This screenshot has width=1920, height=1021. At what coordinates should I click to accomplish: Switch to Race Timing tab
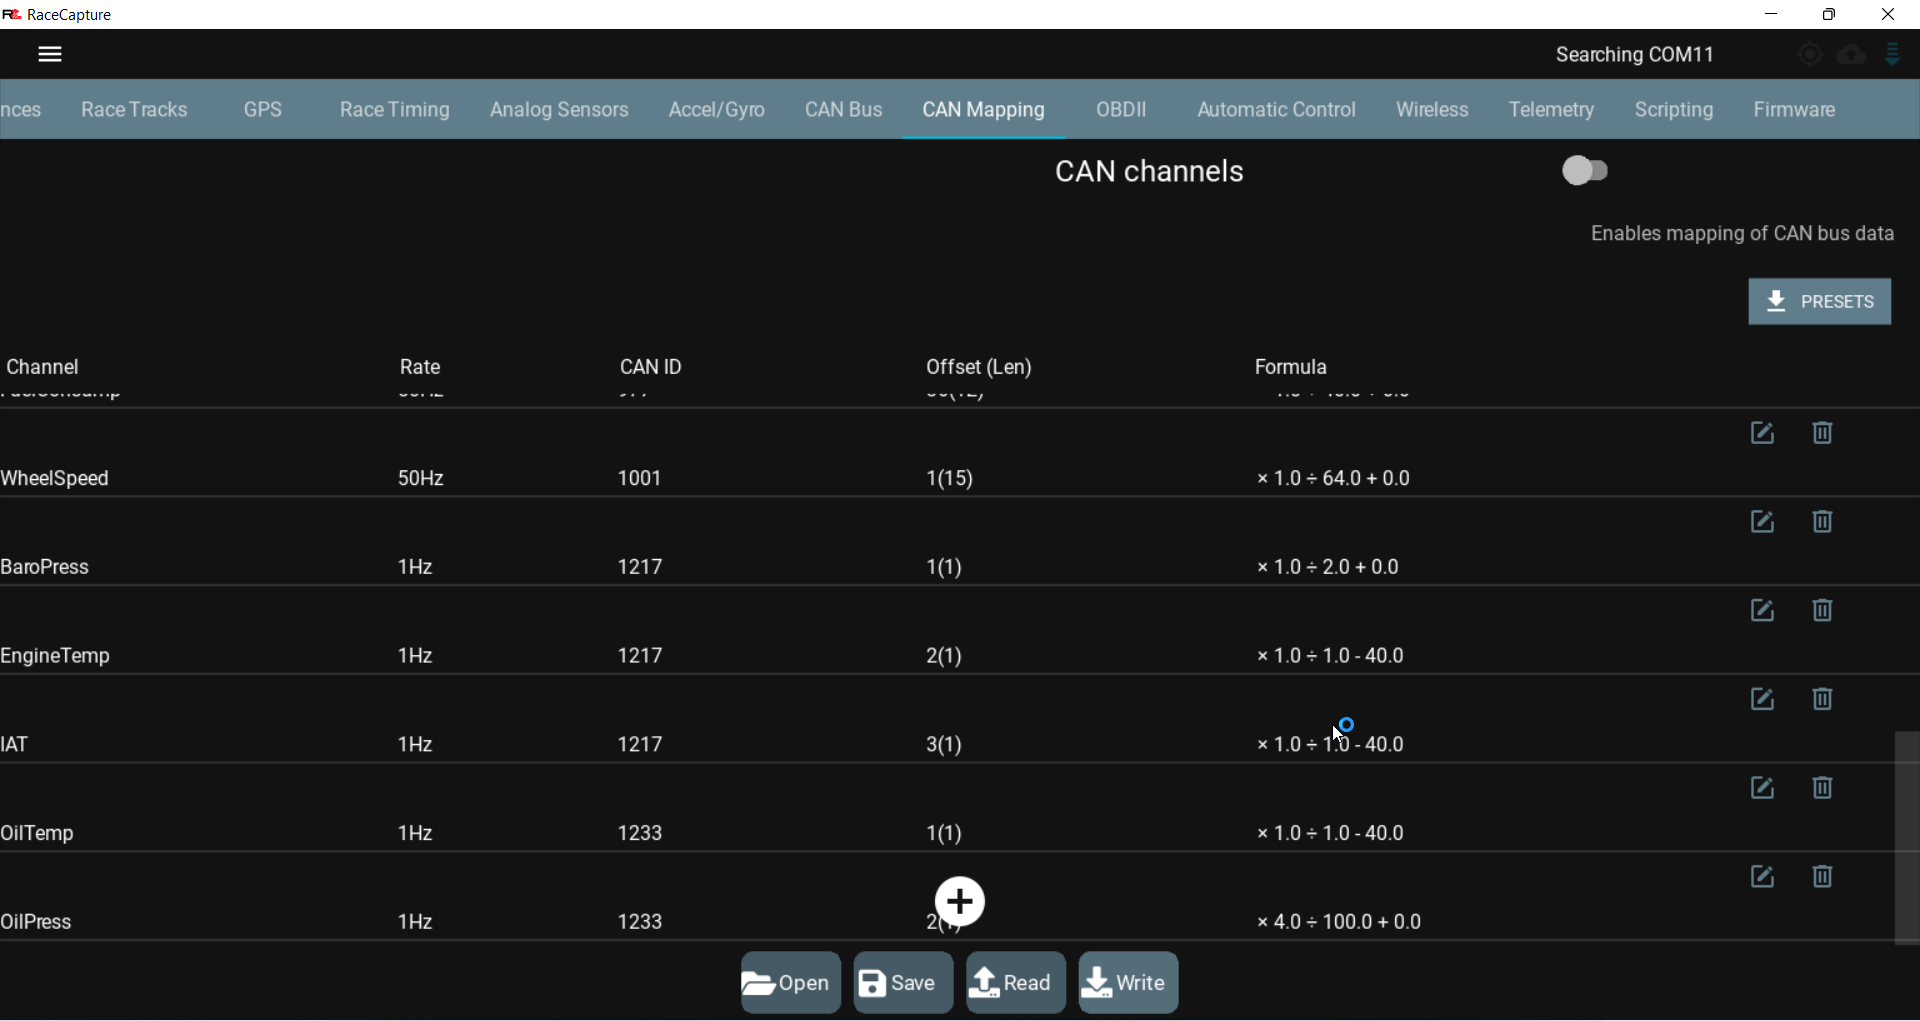pos(395,110)
